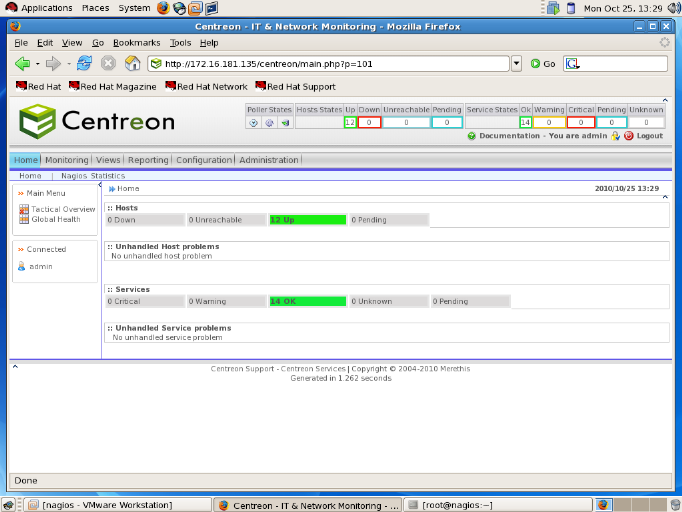The image size is (682, 512).
Task: Open the Go menu
Action: (98, 43)
